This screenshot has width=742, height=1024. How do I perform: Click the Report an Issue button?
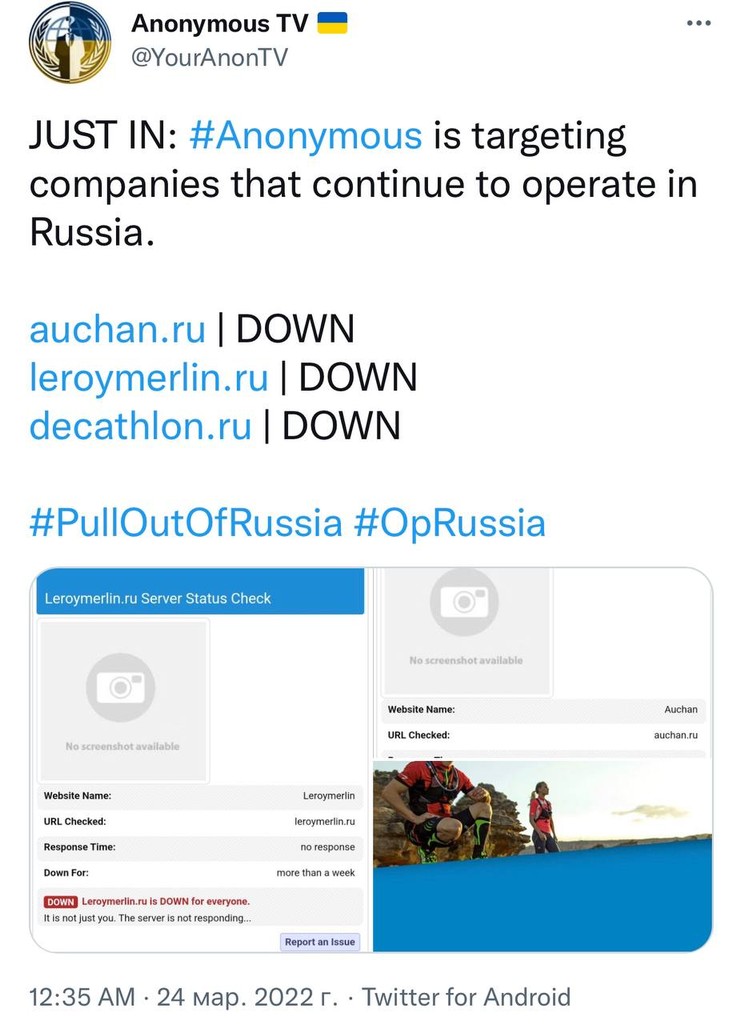click(x=319, y=942)
